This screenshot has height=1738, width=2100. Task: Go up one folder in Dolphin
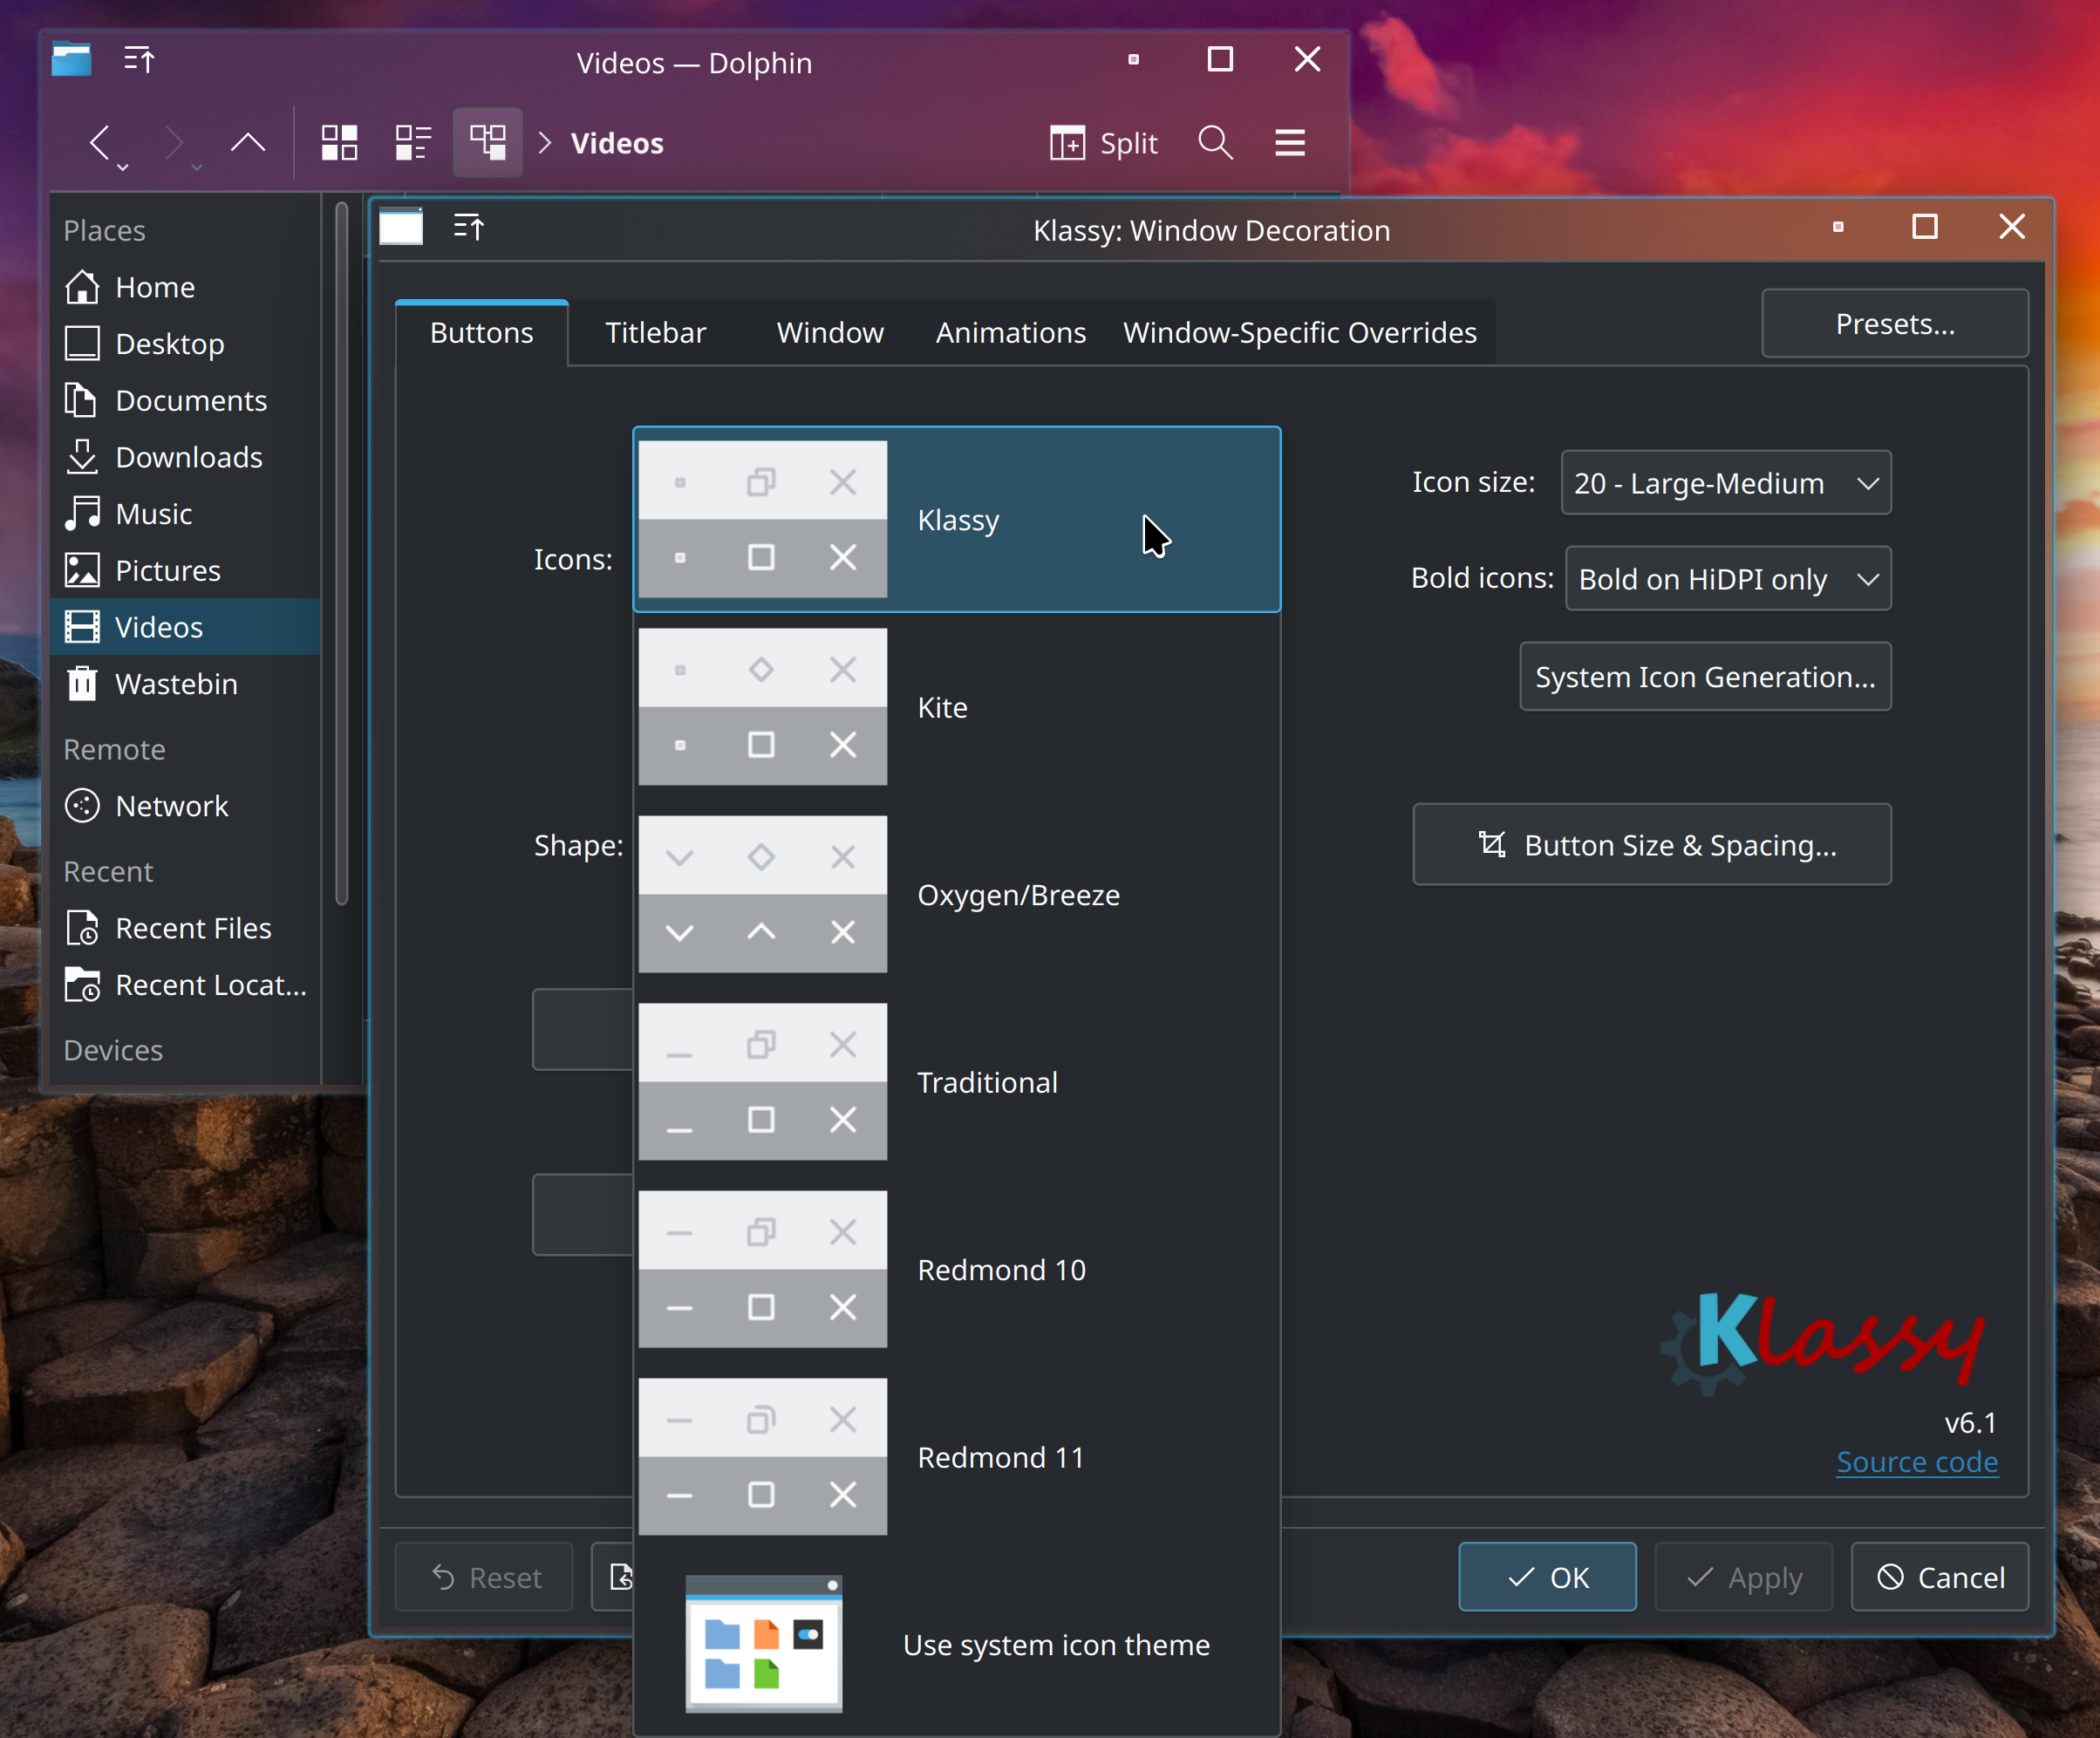[248, 143]
